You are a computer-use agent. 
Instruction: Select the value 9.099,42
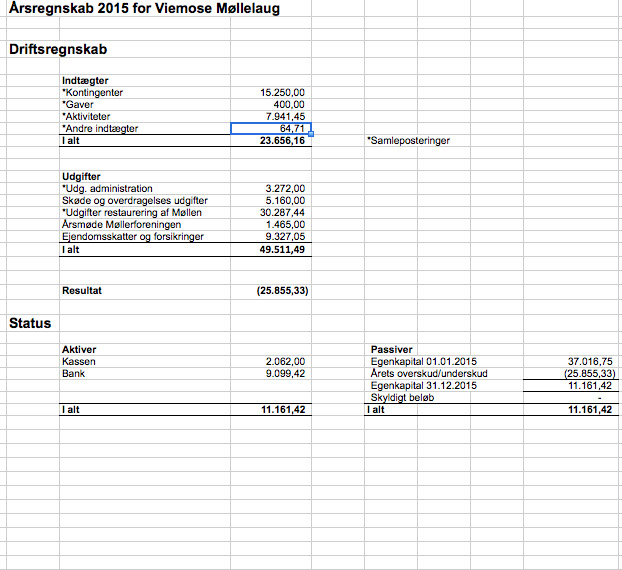285,373
